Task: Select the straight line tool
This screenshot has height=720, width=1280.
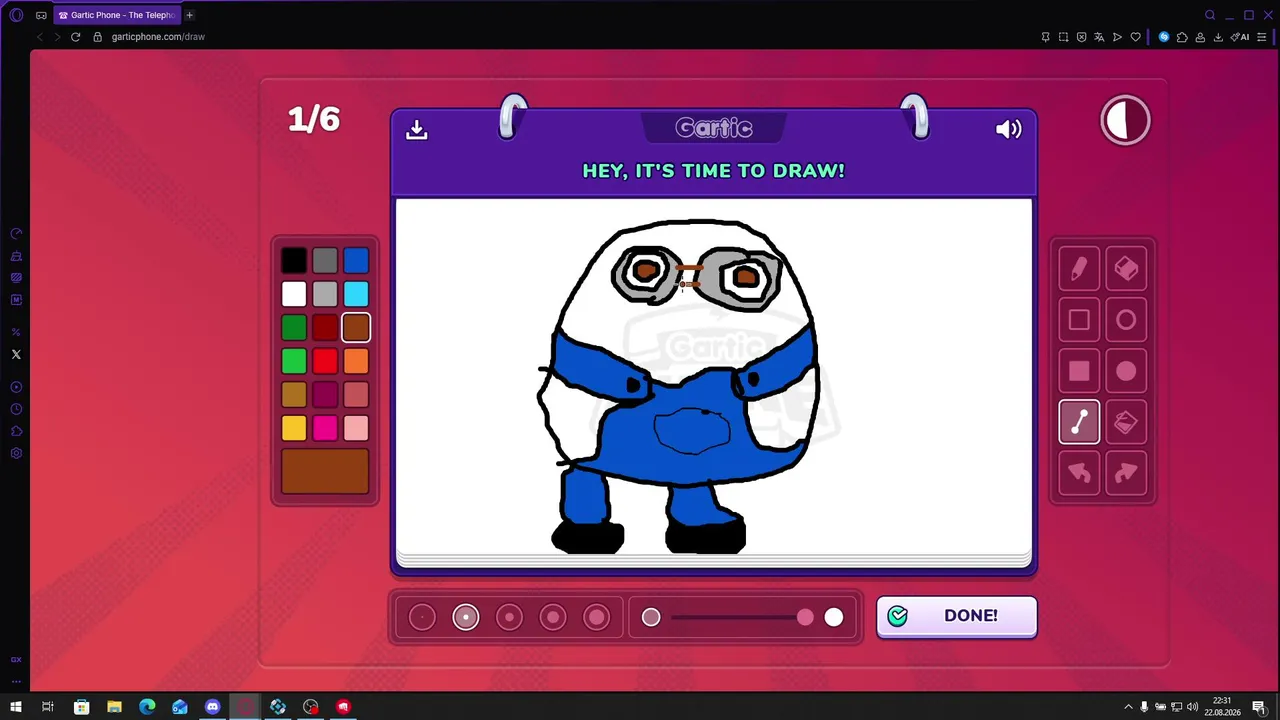Action: [x=1079, y=422]
